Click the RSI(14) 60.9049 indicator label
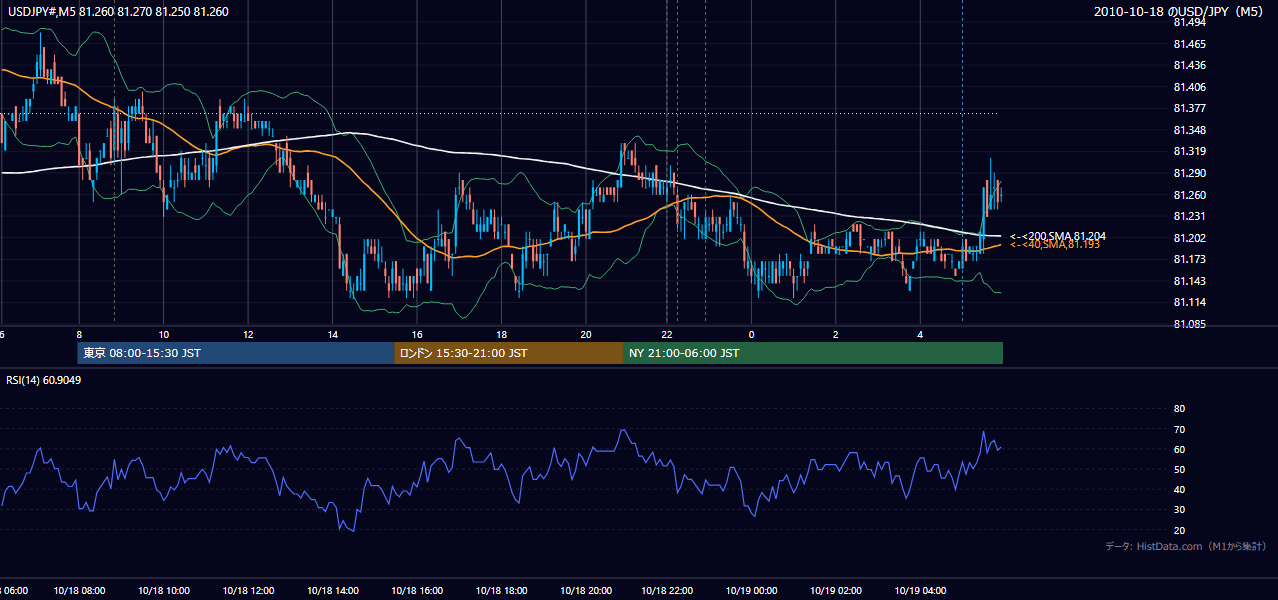This screenshot has height=600, width=1278. [44, 380]
